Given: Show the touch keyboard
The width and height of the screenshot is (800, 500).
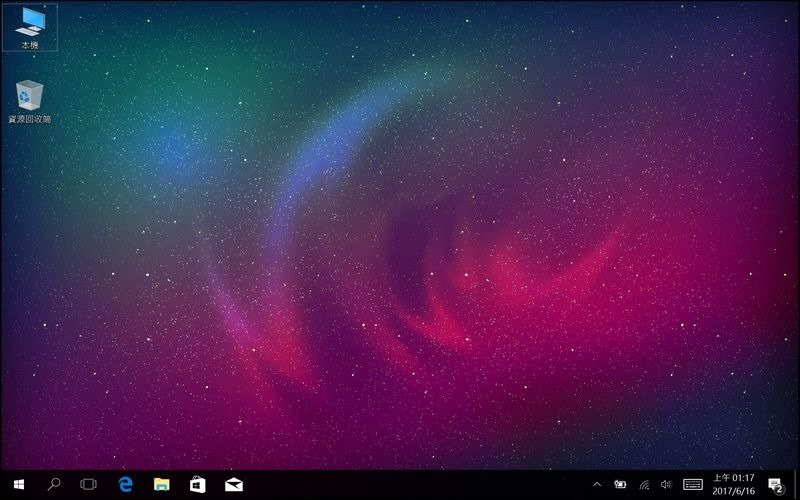Looking at the screenshot, I should coord(692,485).
